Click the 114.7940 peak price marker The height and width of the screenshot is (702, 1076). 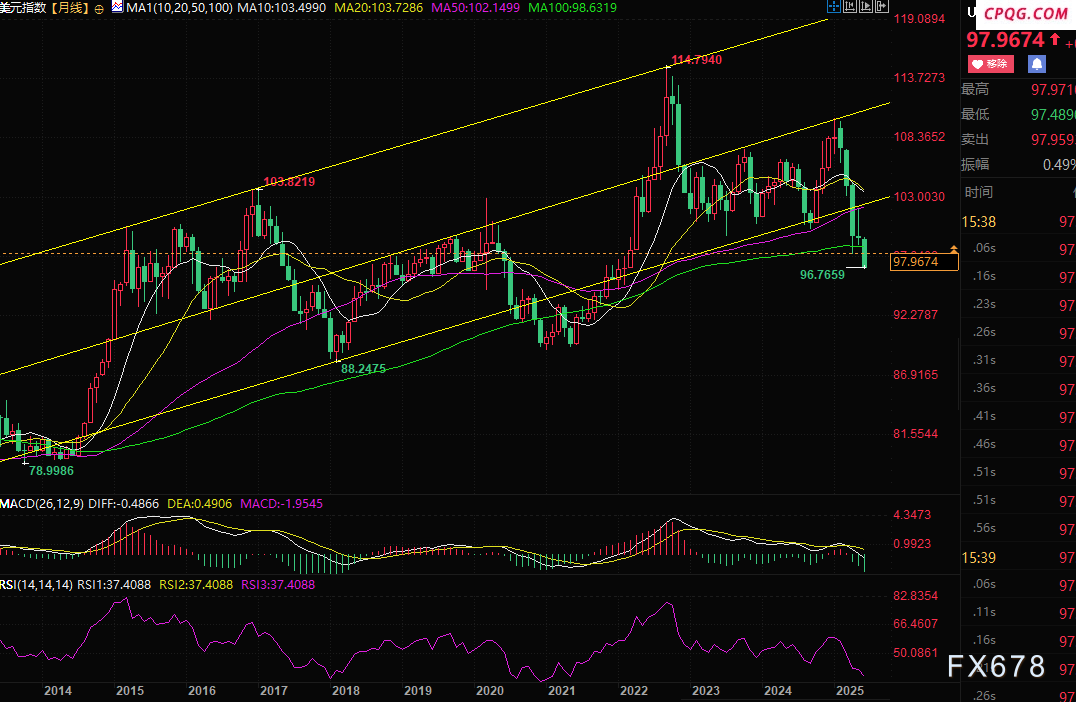tap(697, 60)
